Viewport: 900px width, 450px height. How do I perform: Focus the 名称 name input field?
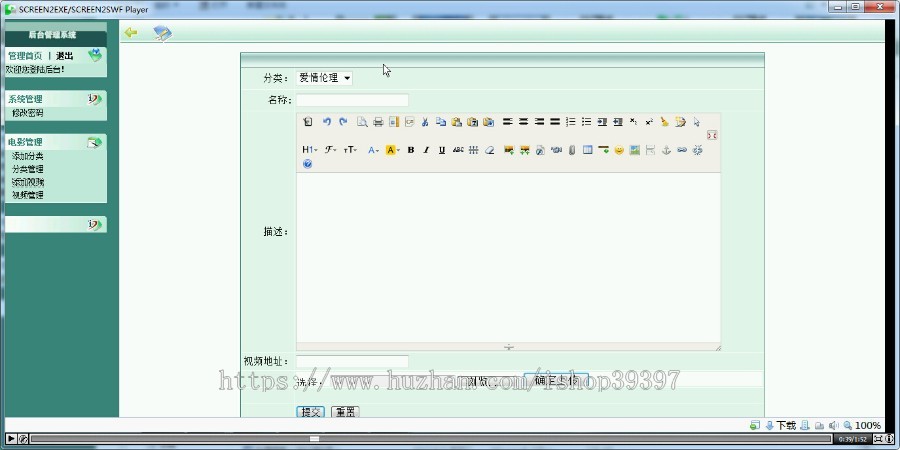352,100
